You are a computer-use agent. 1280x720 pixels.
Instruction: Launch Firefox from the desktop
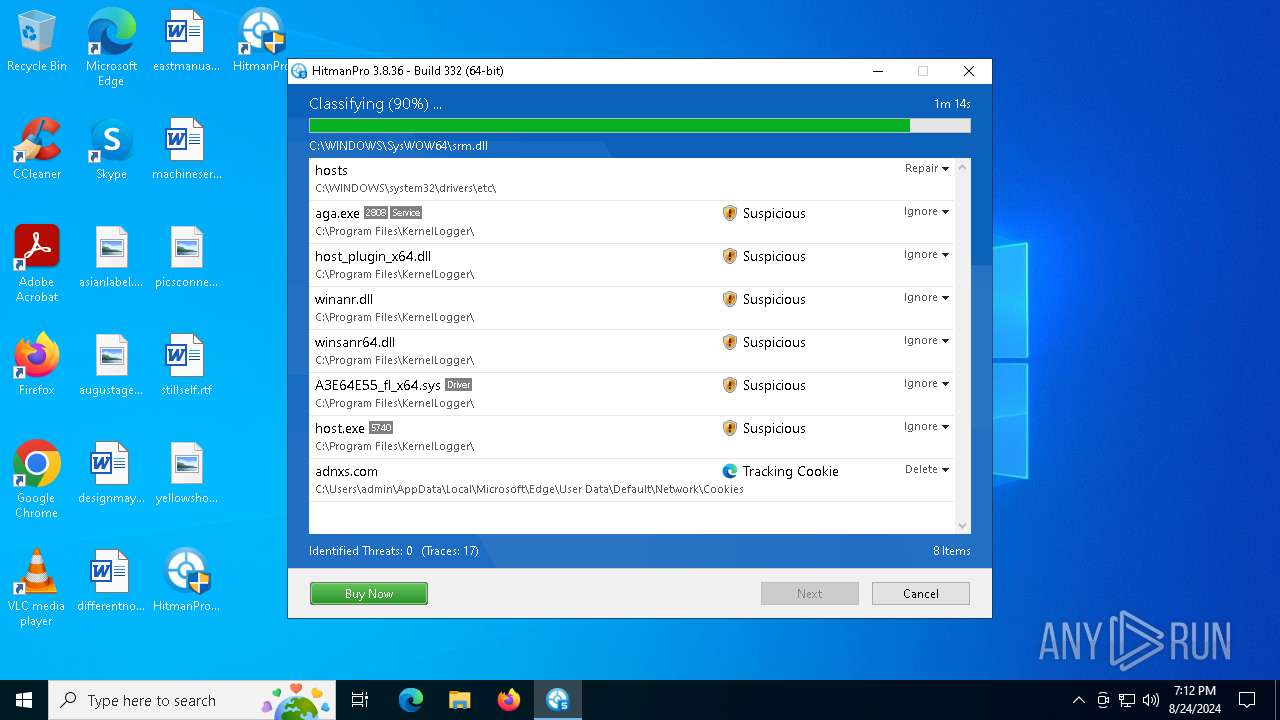click(x=37, y=366)
